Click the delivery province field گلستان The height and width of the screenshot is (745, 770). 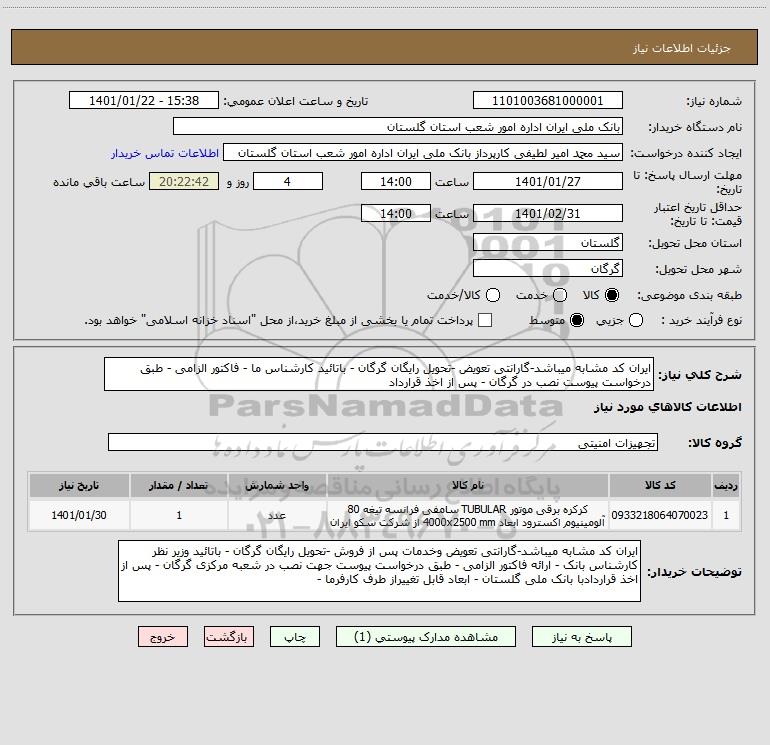pos(548,242)
